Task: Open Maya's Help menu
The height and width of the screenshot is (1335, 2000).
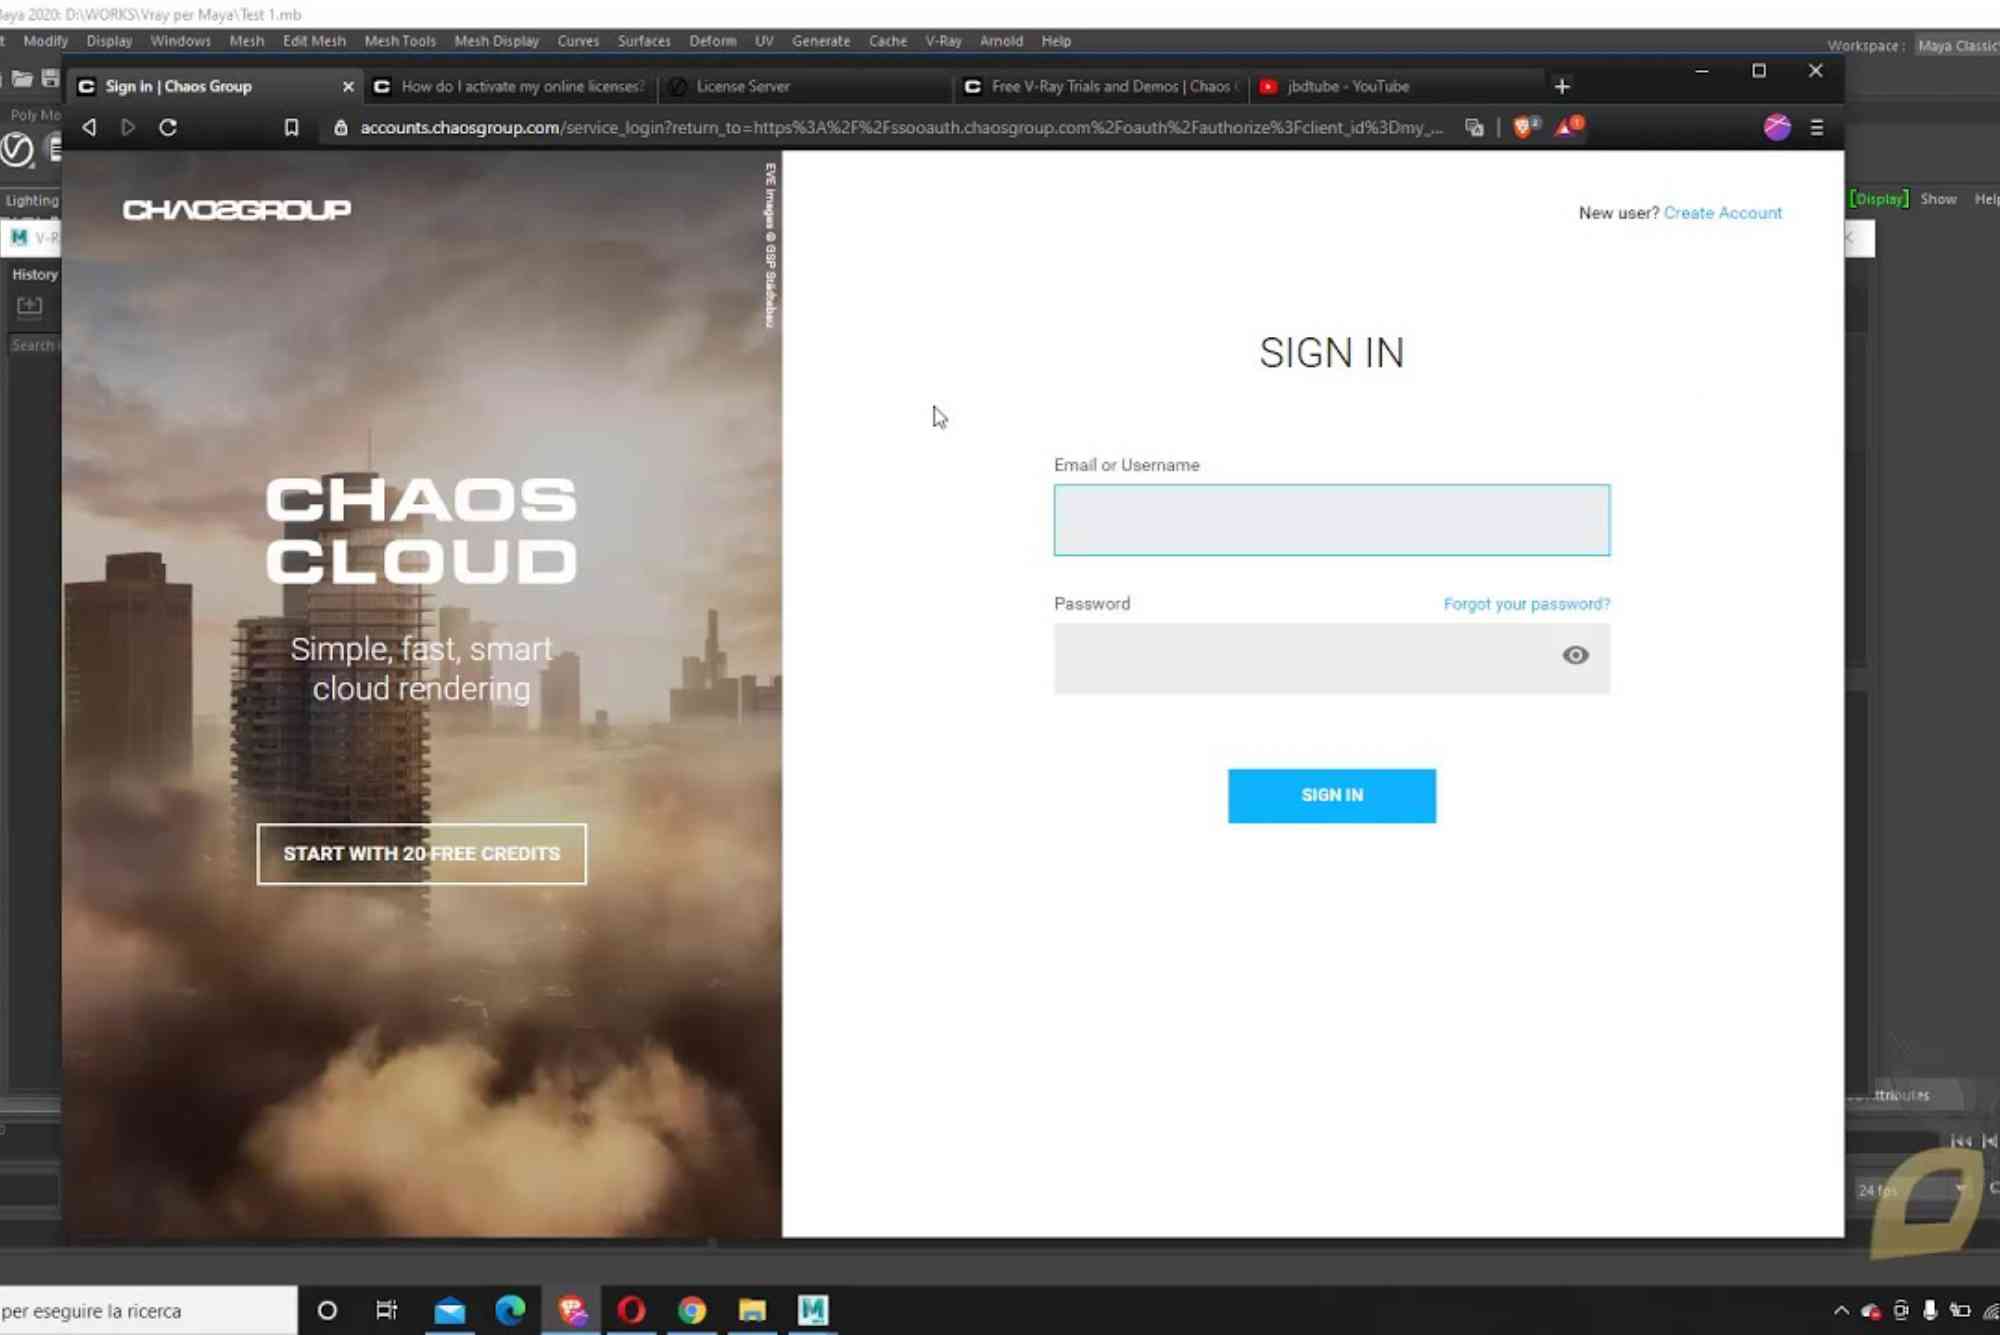Action: 1056,41
